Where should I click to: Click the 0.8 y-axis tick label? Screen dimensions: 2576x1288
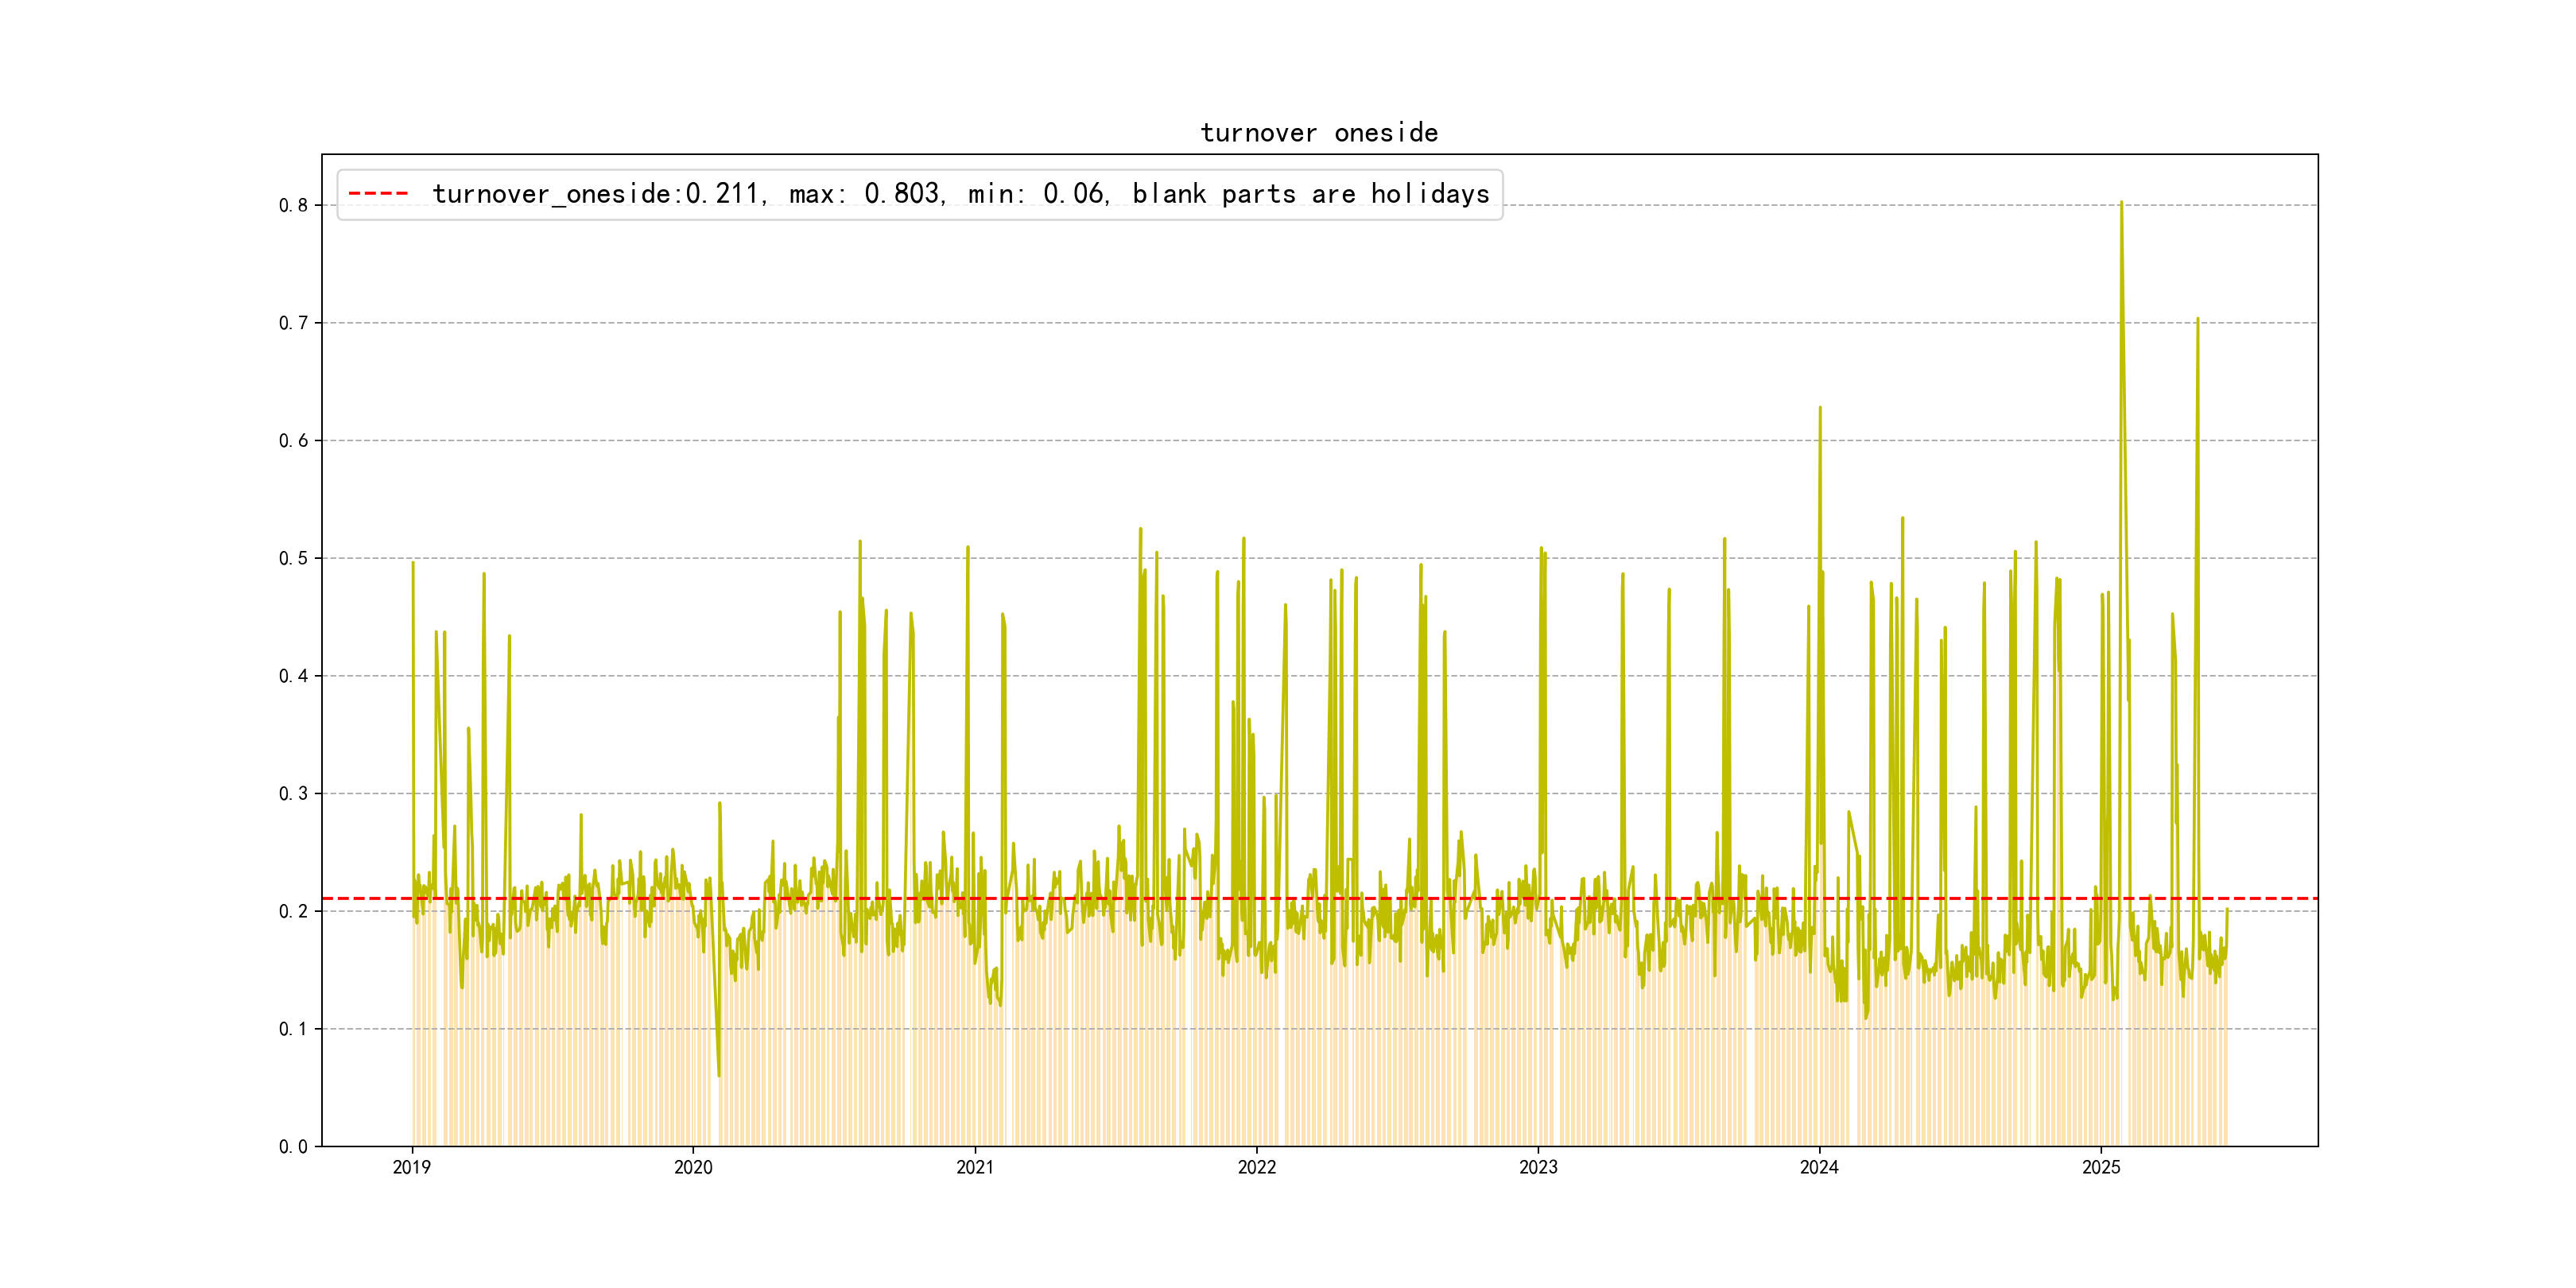[x=293, y=206]
